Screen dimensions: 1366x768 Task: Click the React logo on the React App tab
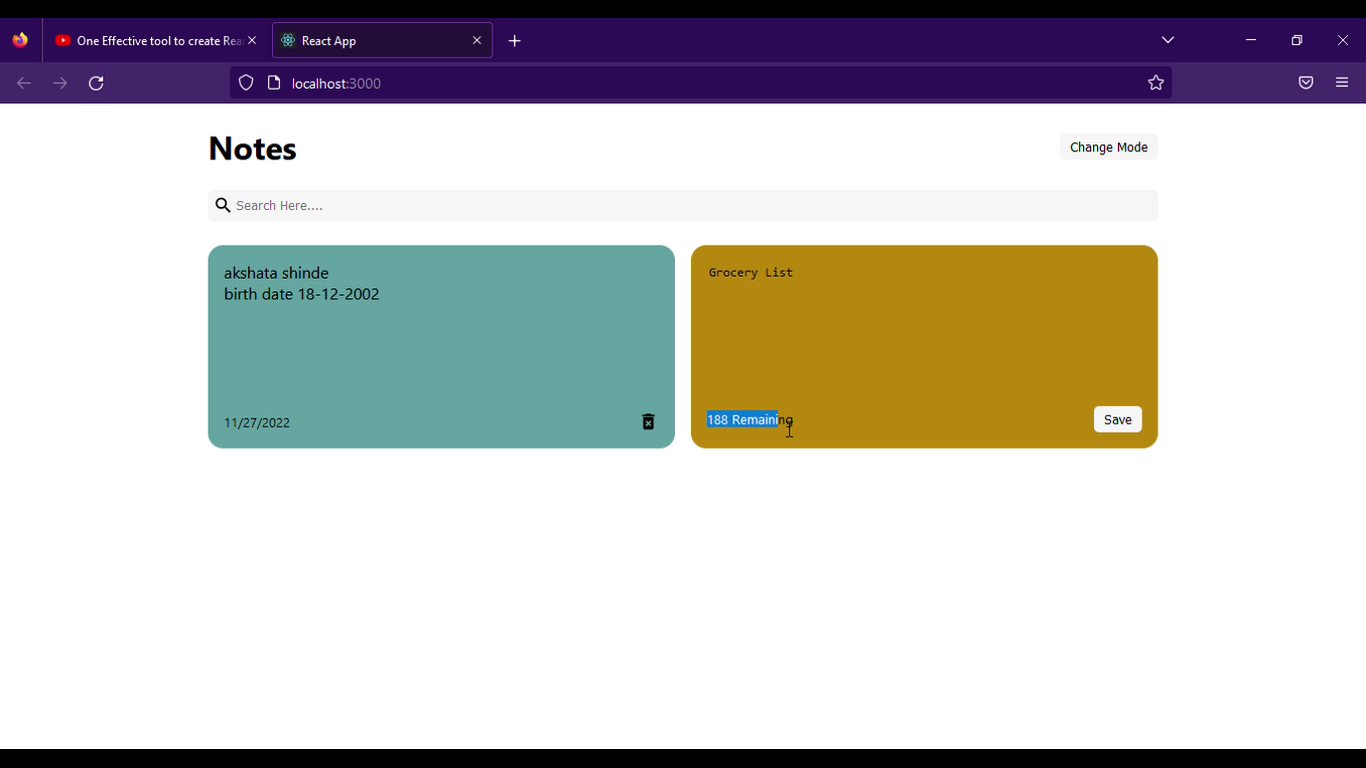coord(287,41)
